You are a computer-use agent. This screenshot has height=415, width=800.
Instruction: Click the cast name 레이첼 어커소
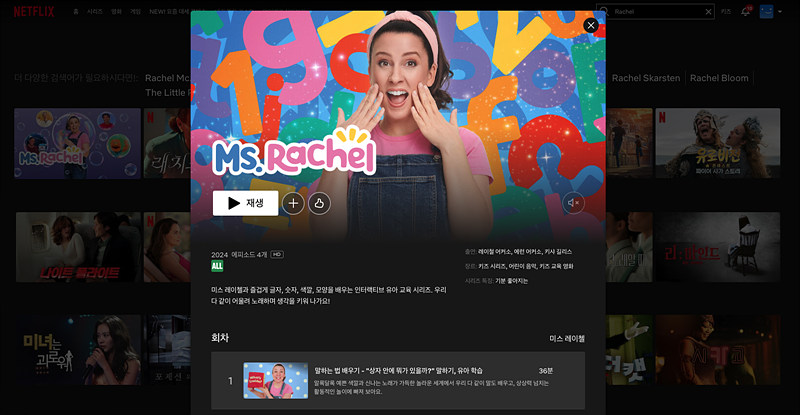(495, 251)
